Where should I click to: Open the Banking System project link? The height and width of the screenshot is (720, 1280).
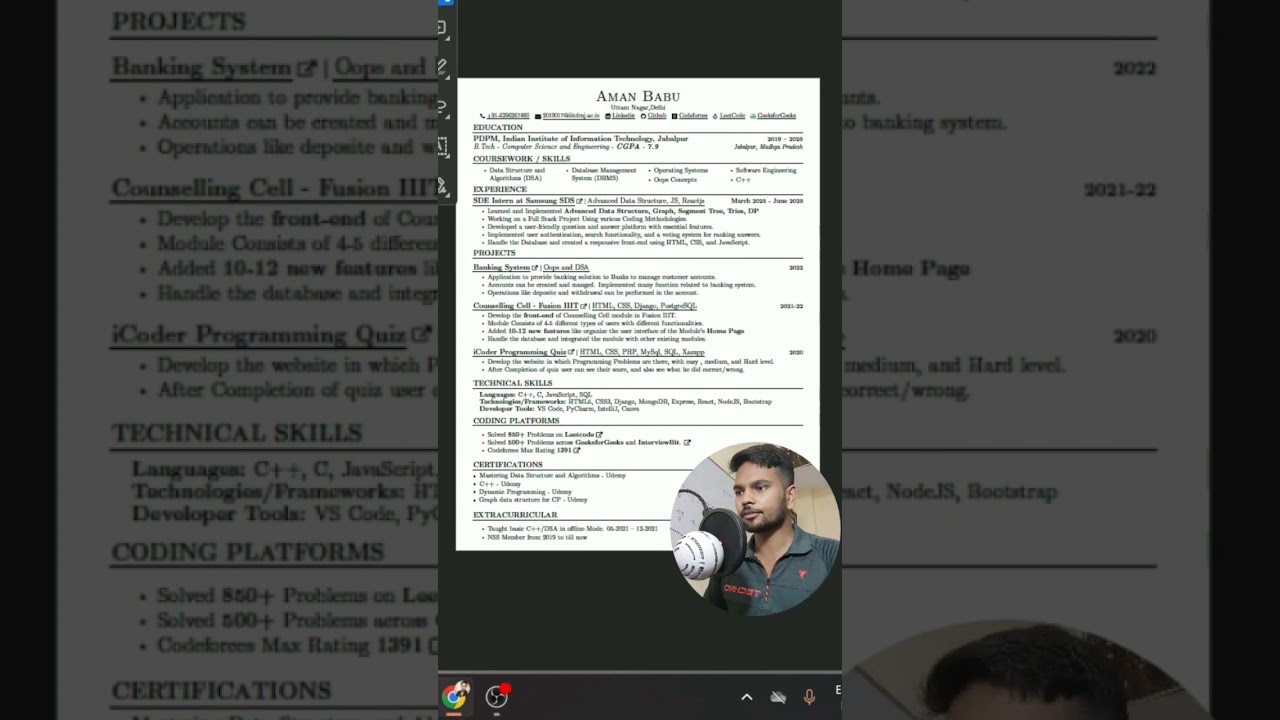tap(502, 268)
